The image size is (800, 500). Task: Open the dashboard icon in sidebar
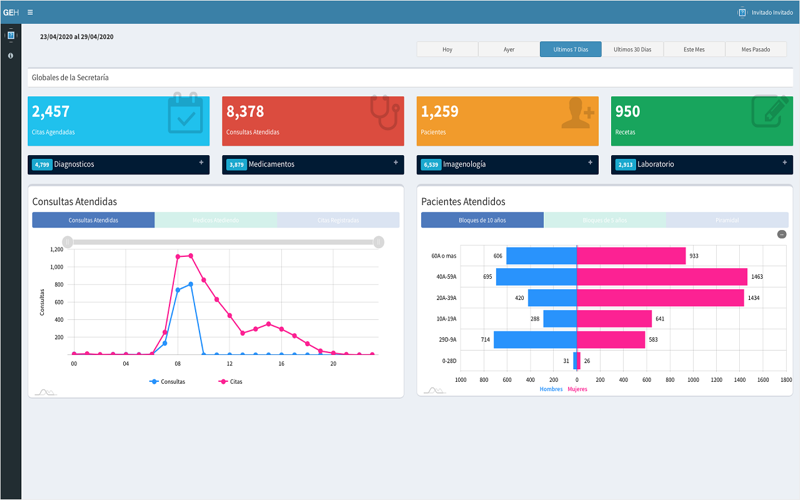point(11,35)
